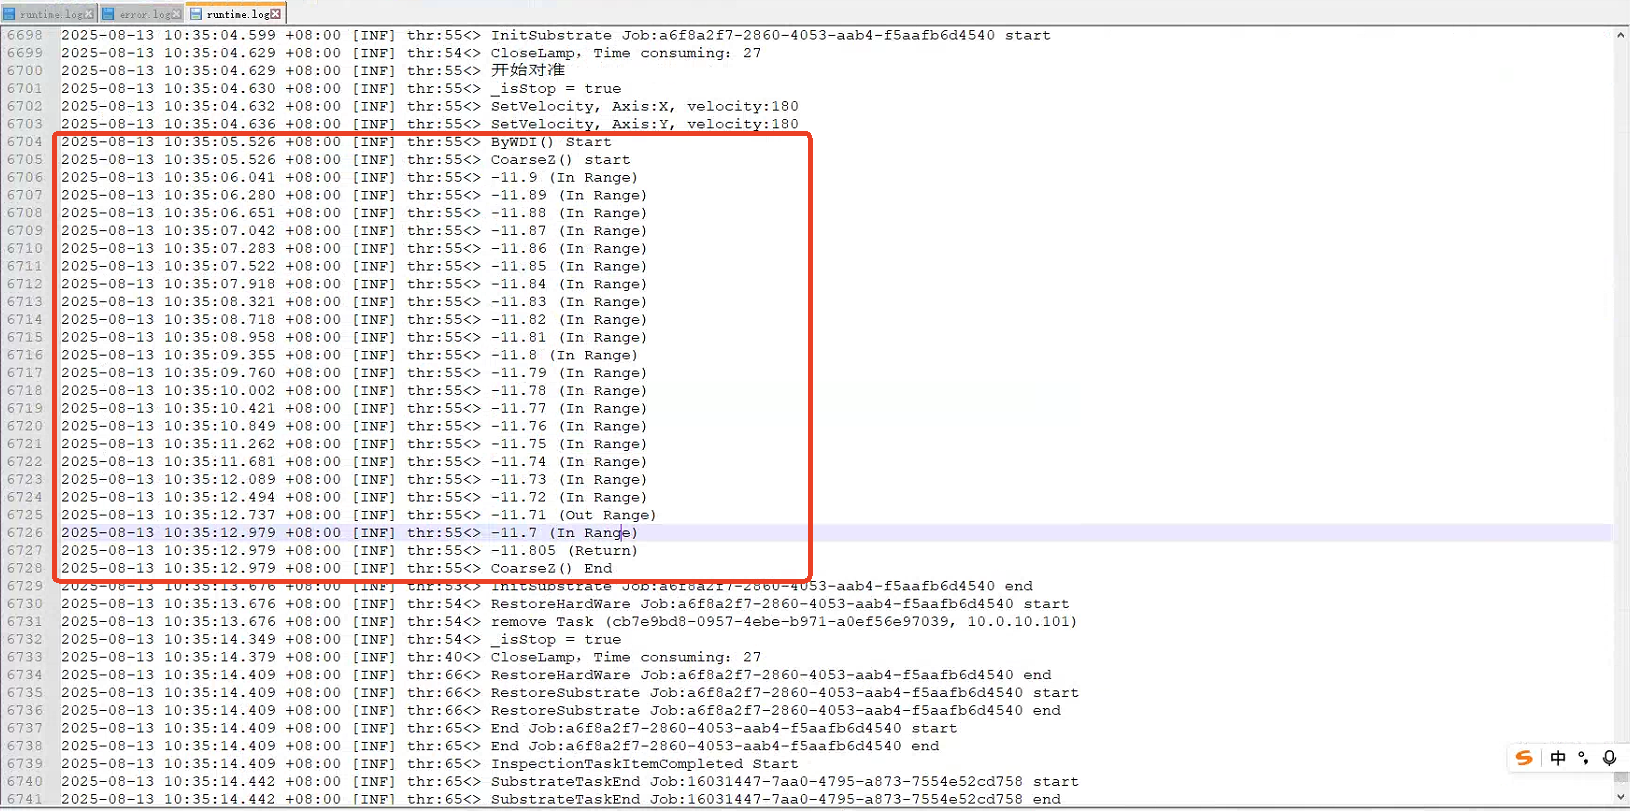Image resolution: width=1630 pixels, height=811 pixels.
Task: Activate Sogou voice input microphone
Action: pyautogui.click(x=1609, y=758)
